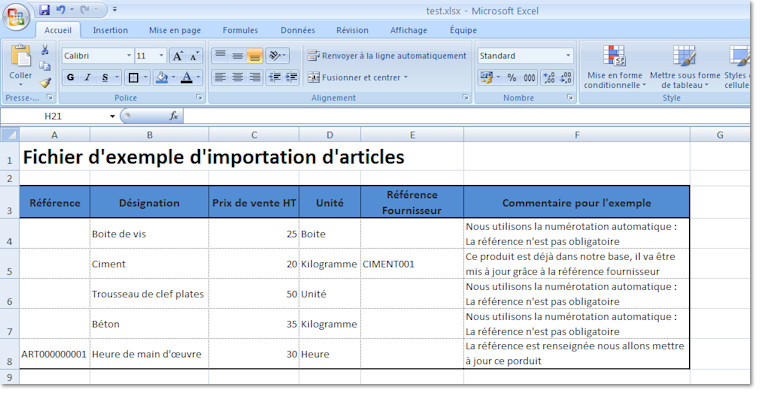Open Fusionner et centrer dropdown arrow

[406, 78]
